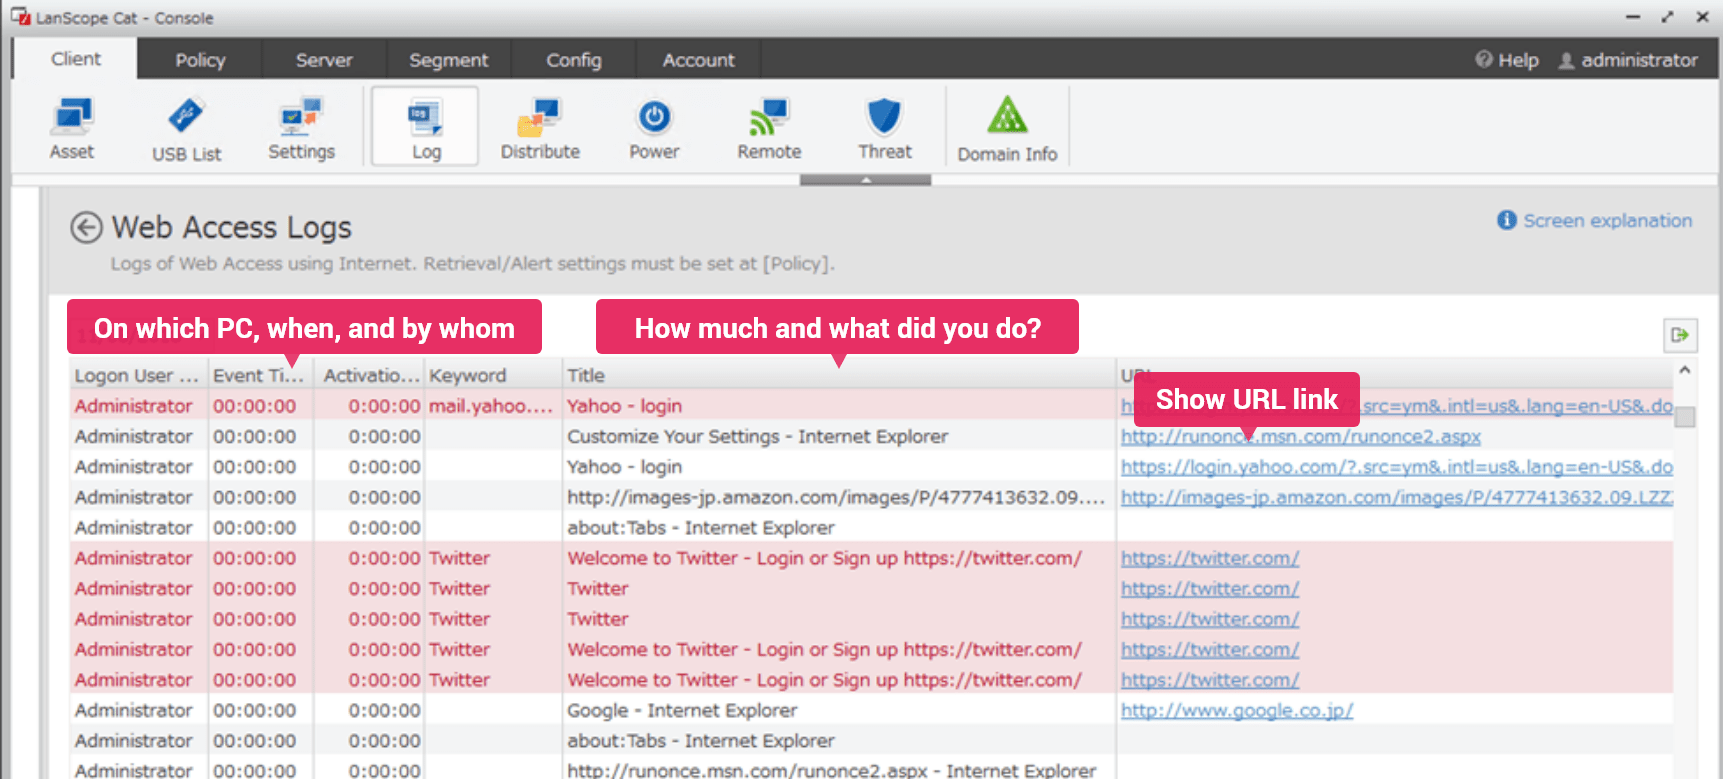This screenshot has width=1723, height=779.
Task: Open client Settings icon
Action: coord(301,127)
